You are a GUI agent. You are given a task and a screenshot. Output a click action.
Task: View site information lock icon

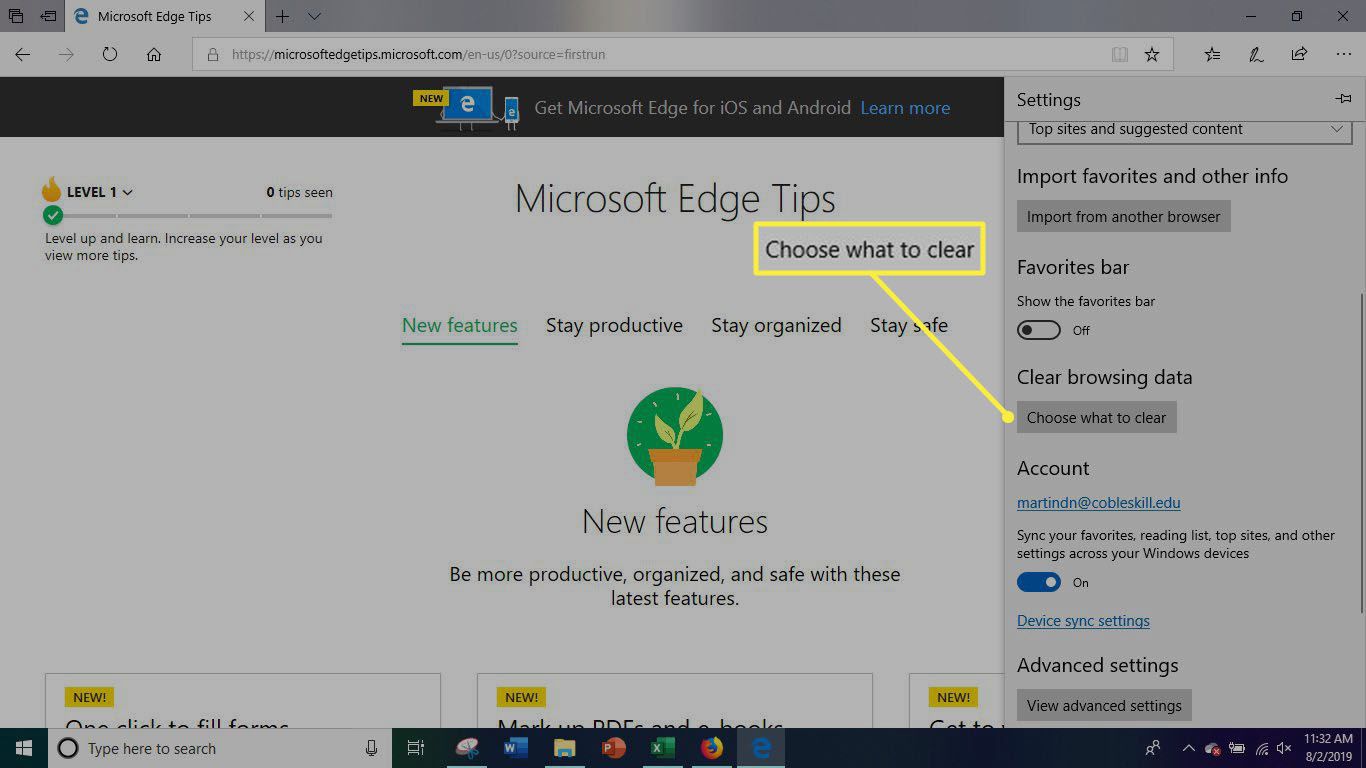(212, 55)
